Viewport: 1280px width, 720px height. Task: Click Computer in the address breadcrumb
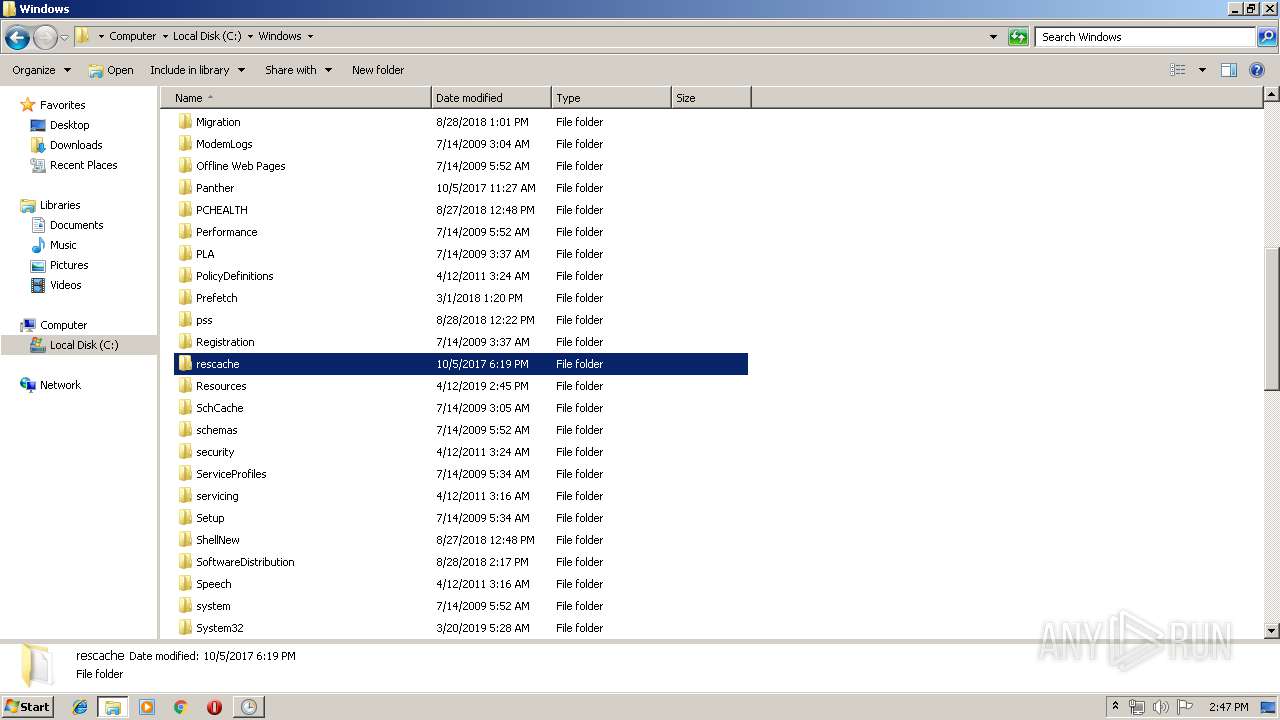pyautogui.click(x=133, y=36)
